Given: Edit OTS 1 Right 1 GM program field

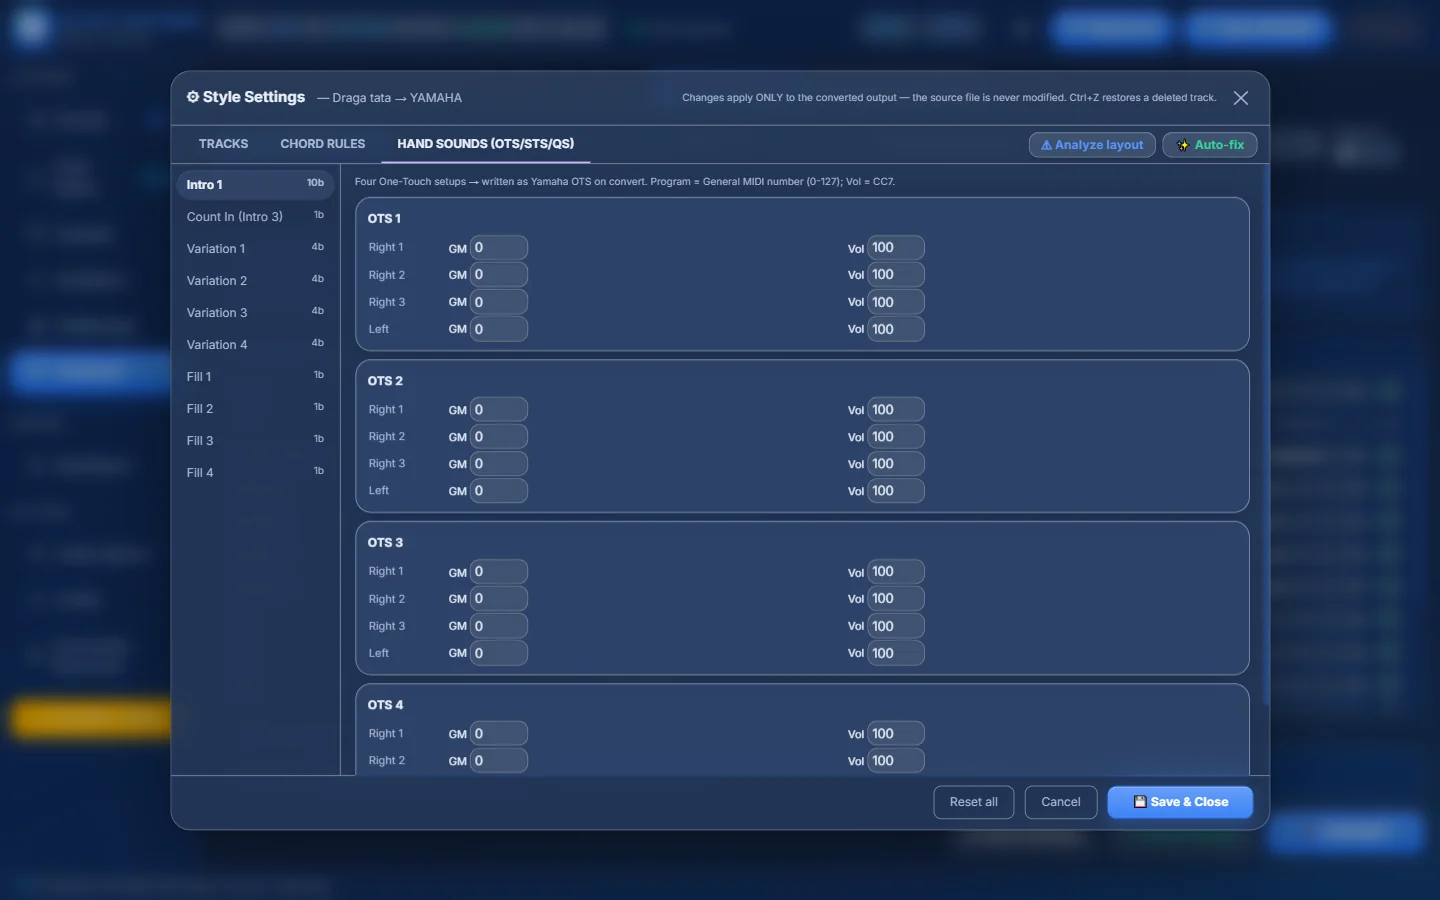Looking at the screenshot, I should point(499,247).
